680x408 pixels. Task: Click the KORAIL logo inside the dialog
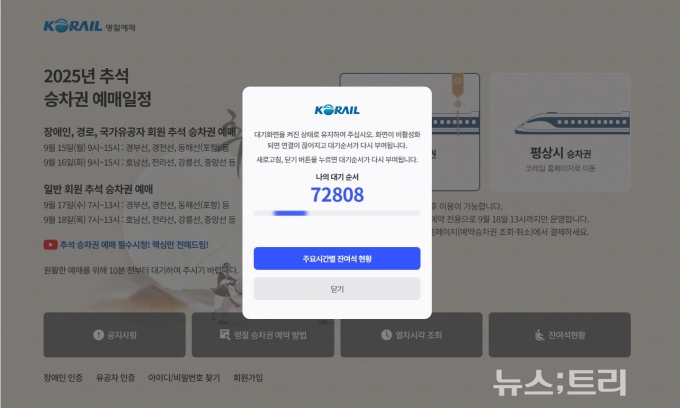coord(337,110)
